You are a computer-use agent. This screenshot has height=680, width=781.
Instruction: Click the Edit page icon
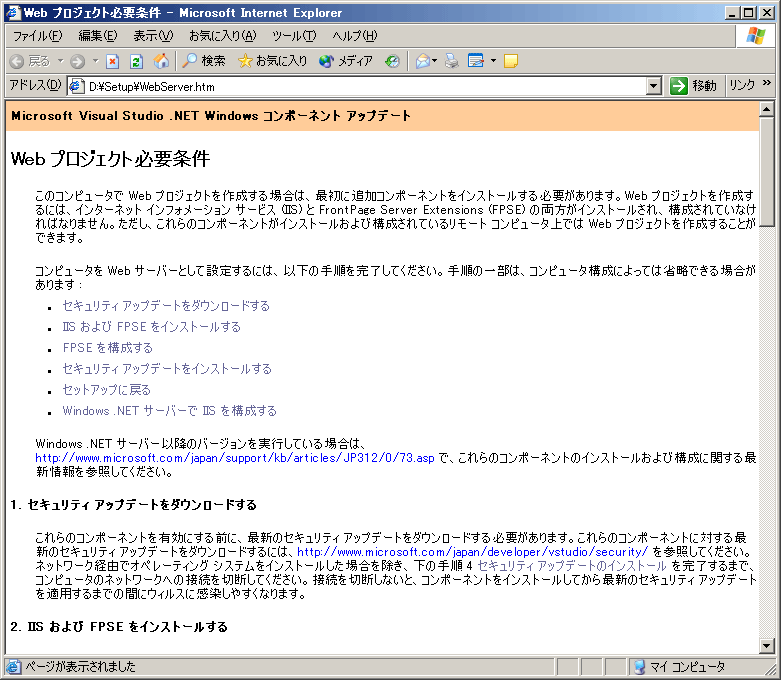click(476, 61)
